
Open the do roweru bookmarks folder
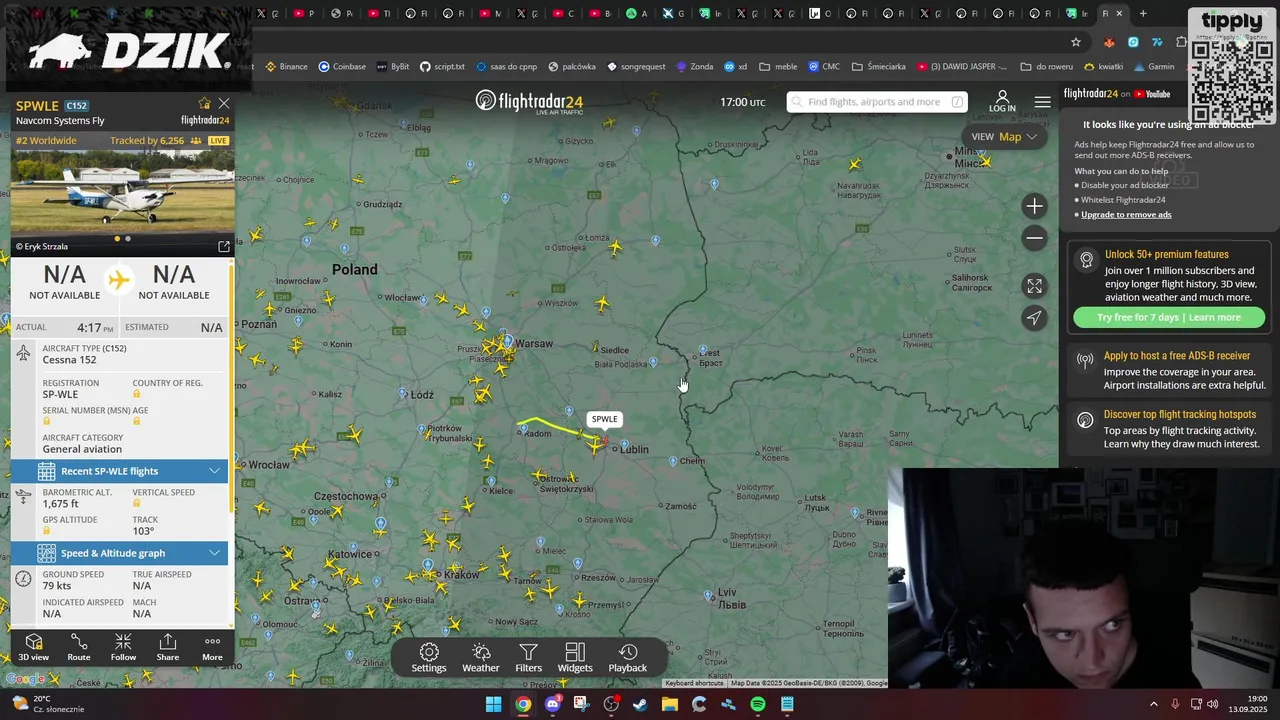1052,67
